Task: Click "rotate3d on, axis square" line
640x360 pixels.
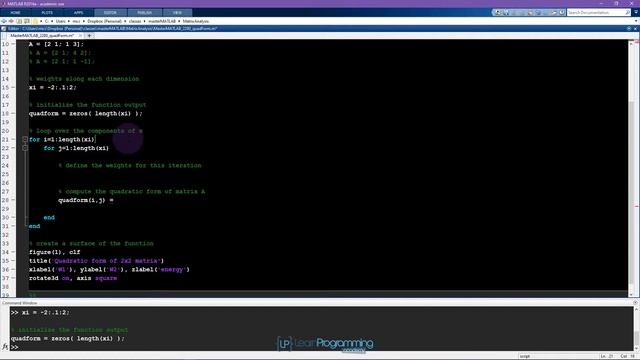Action: point(73,278)
